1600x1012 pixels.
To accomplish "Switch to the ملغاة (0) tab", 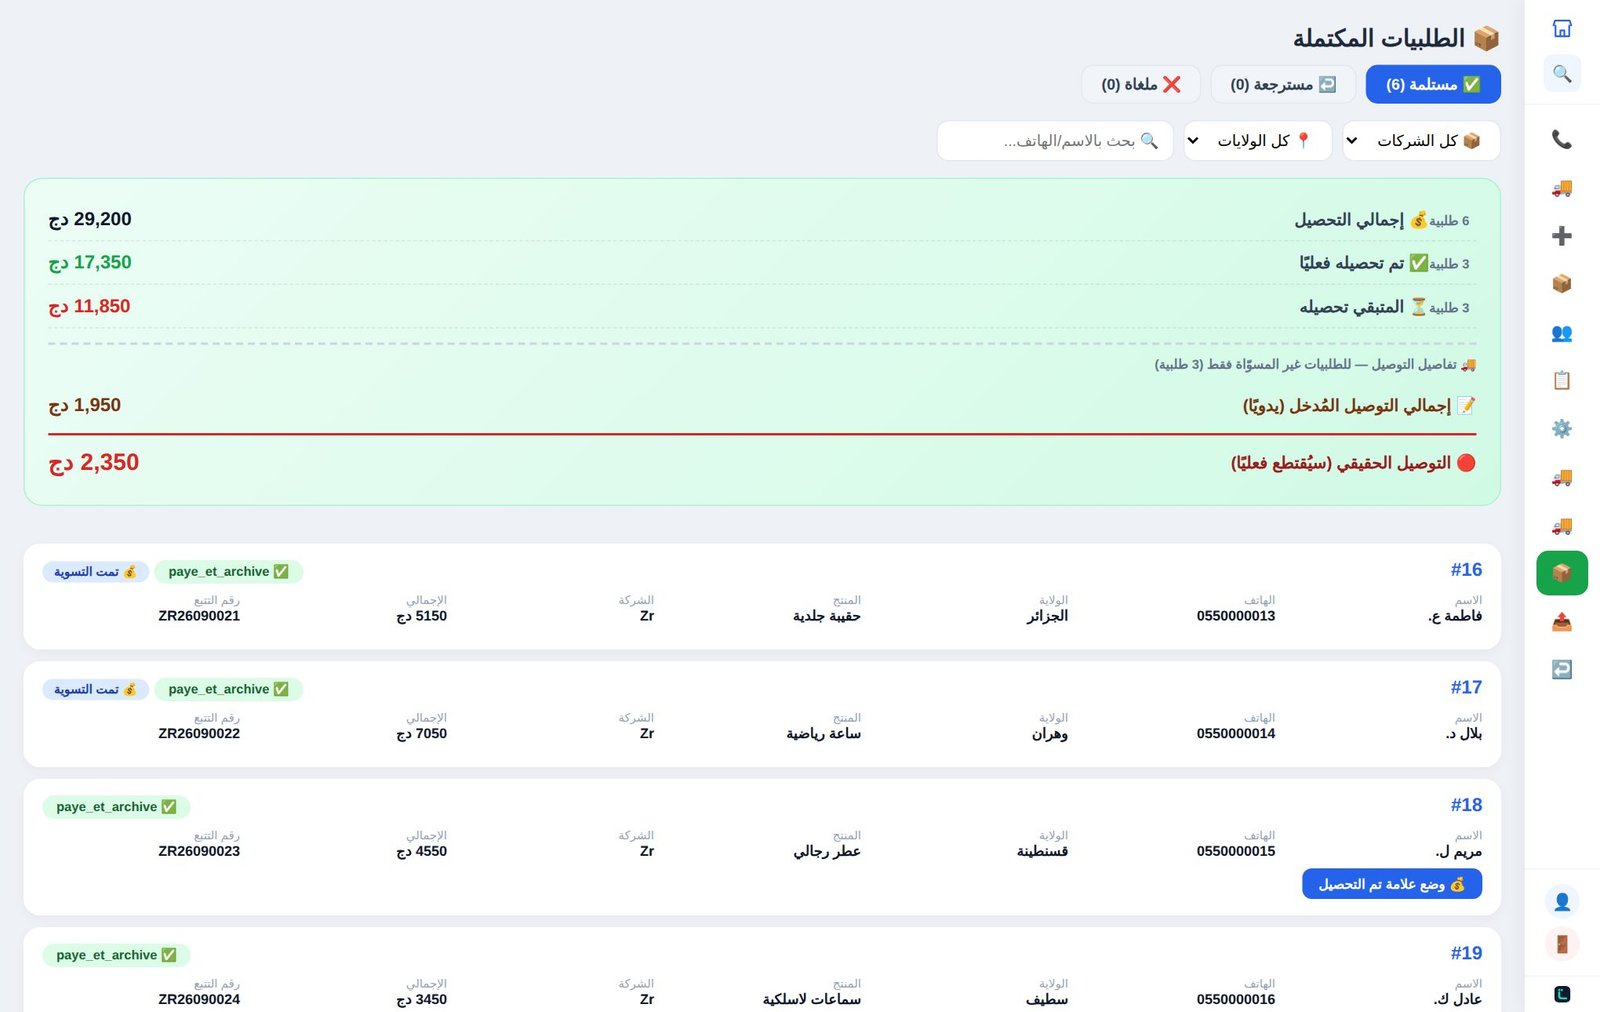I will pyautogui.click(x=1141, y=84).
